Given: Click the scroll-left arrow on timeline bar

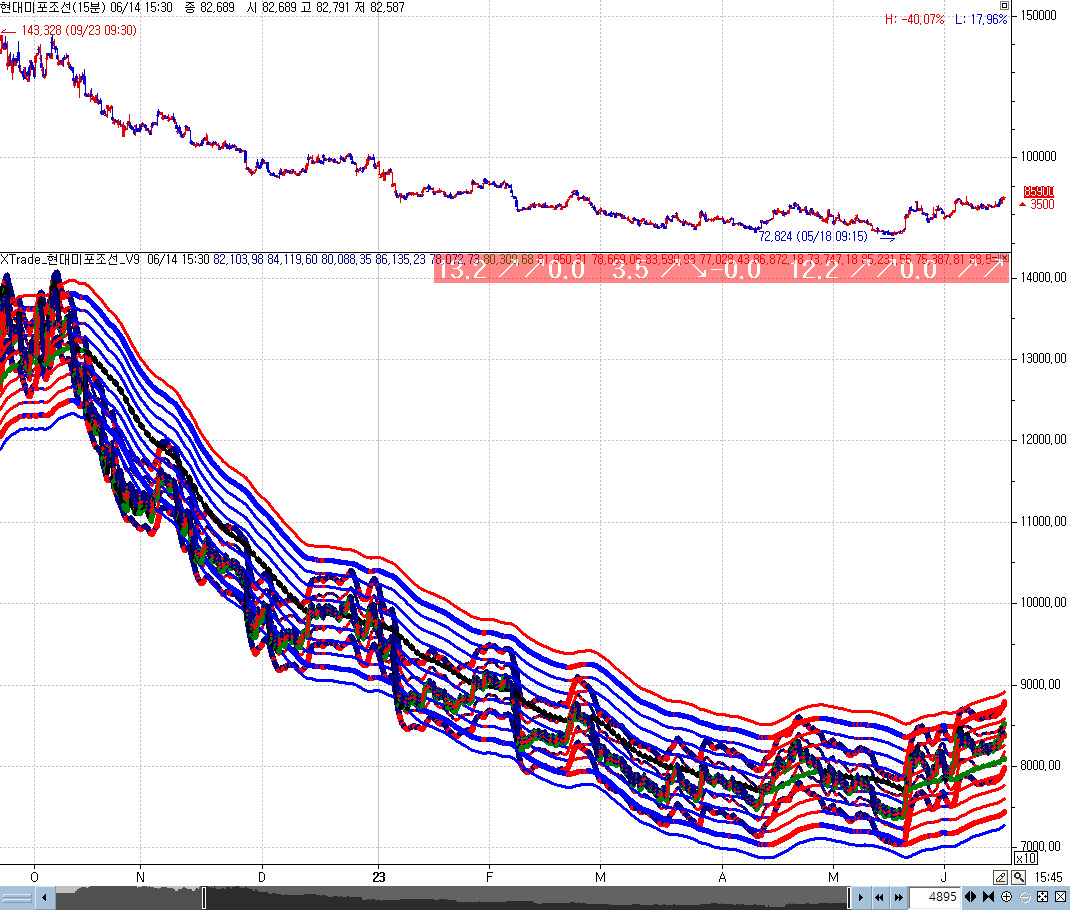Looking at the screenshot, I should coord(44,898).
